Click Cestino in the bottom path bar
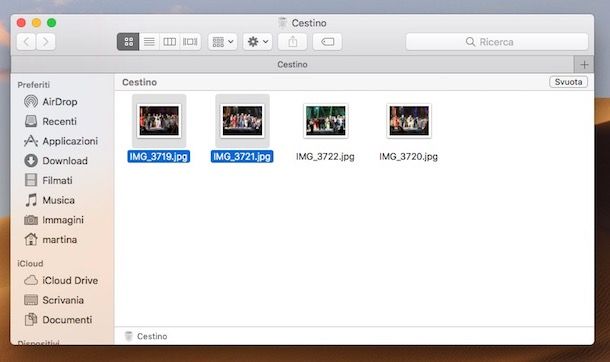This screenshot has height=362, width=610. (146, 336)
